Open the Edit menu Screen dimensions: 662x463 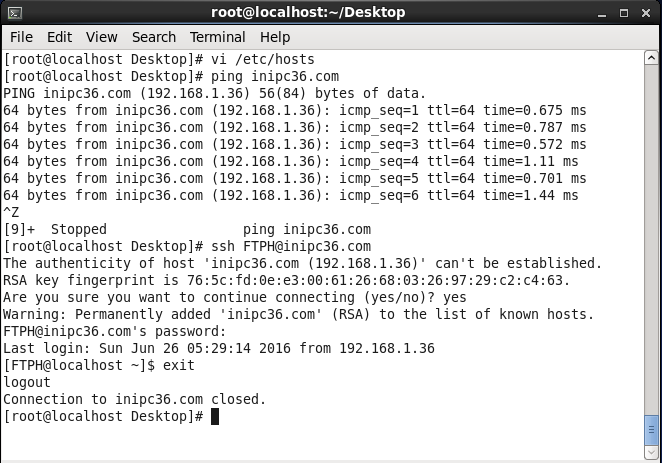coord(59,37)
